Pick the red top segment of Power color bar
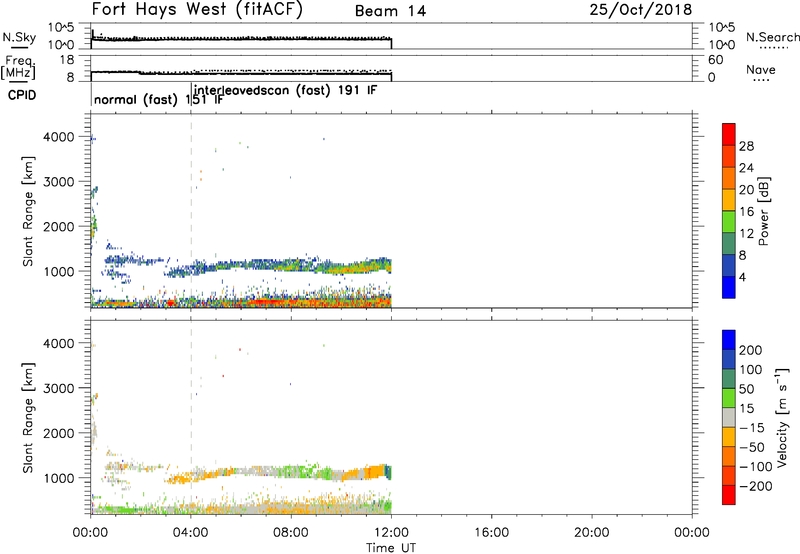Image resolution: width=800 pixels, height=554 pixels. [729, 135]
